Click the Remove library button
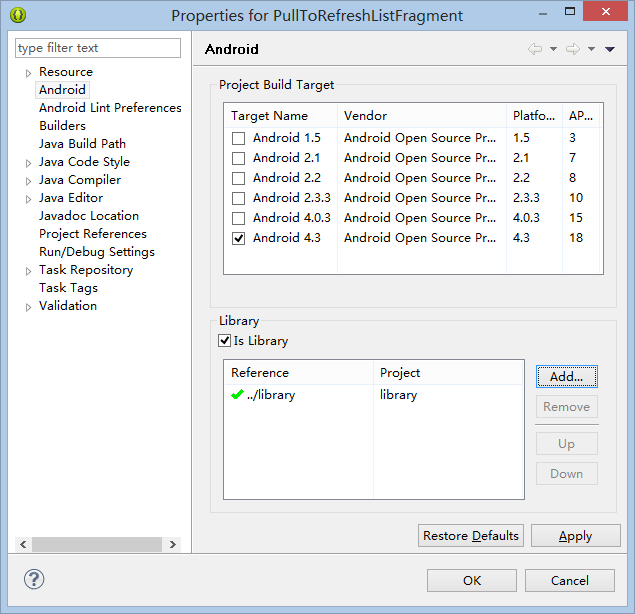 567,407
